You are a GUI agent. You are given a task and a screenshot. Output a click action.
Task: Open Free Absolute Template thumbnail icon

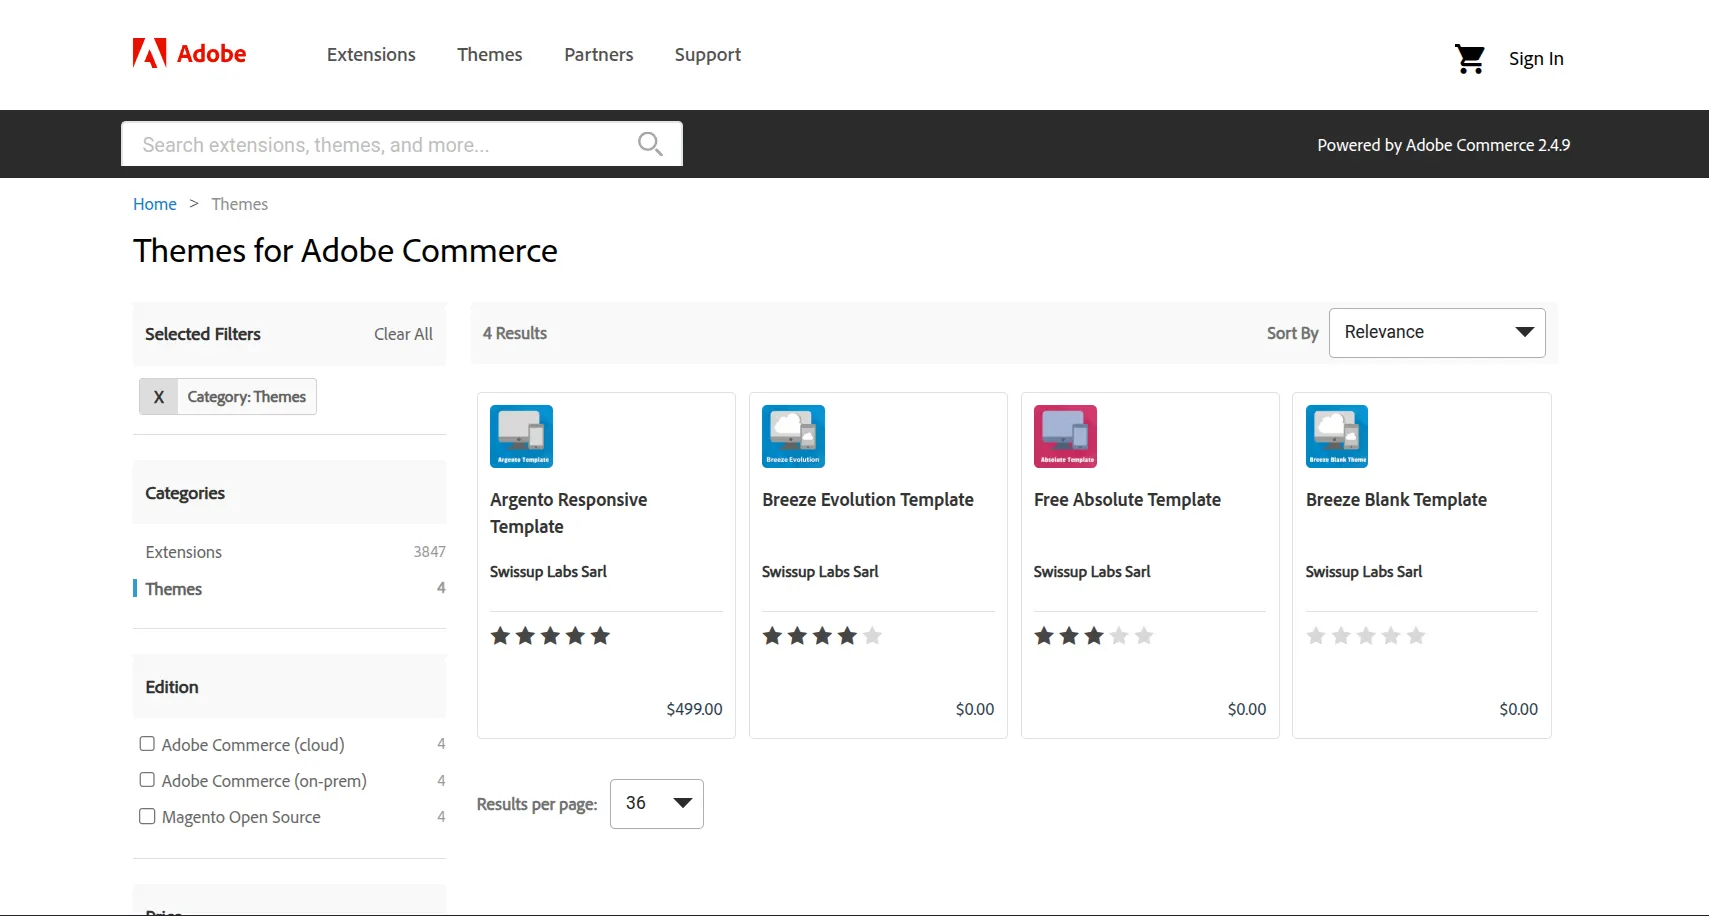point(1065,436)
